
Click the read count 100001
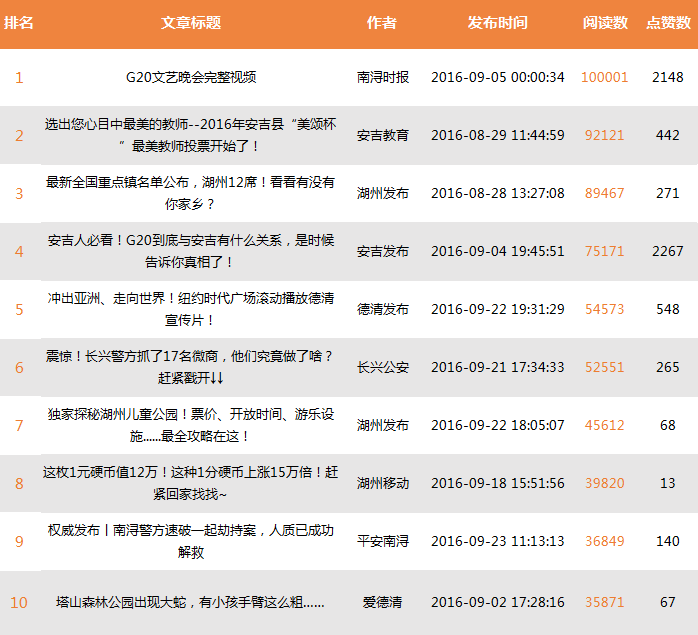click(x=604, y=77)
